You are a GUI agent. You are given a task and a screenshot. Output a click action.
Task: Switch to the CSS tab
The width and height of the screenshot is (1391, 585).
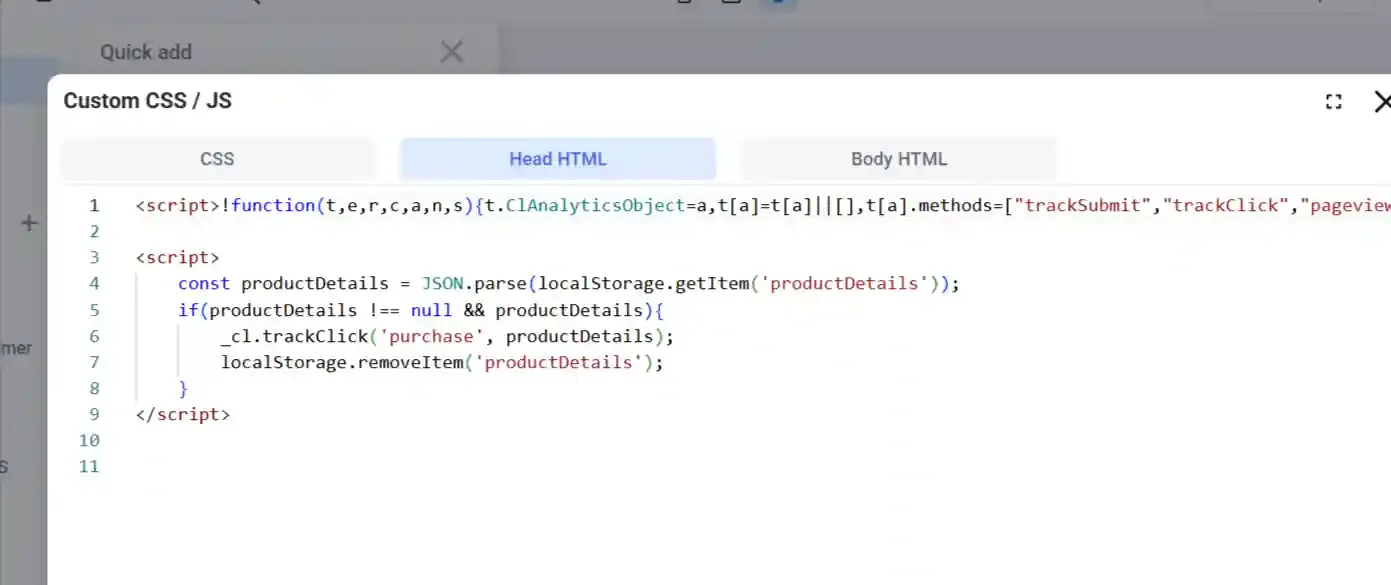pos(217,159)
